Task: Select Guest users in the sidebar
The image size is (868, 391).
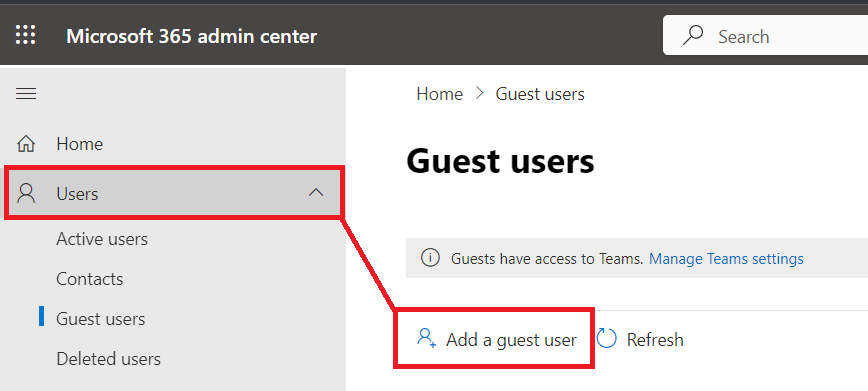Action: [x=101, y=319]
